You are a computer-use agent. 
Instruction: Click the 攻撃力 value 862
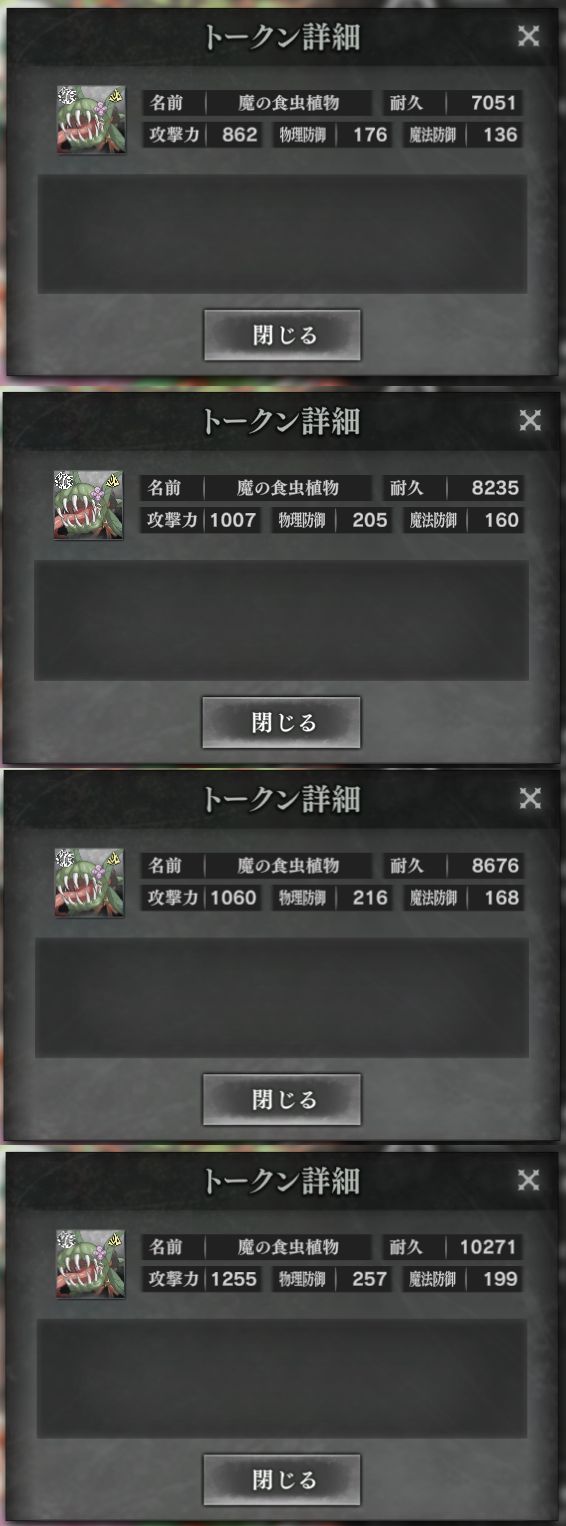[238, 134]
